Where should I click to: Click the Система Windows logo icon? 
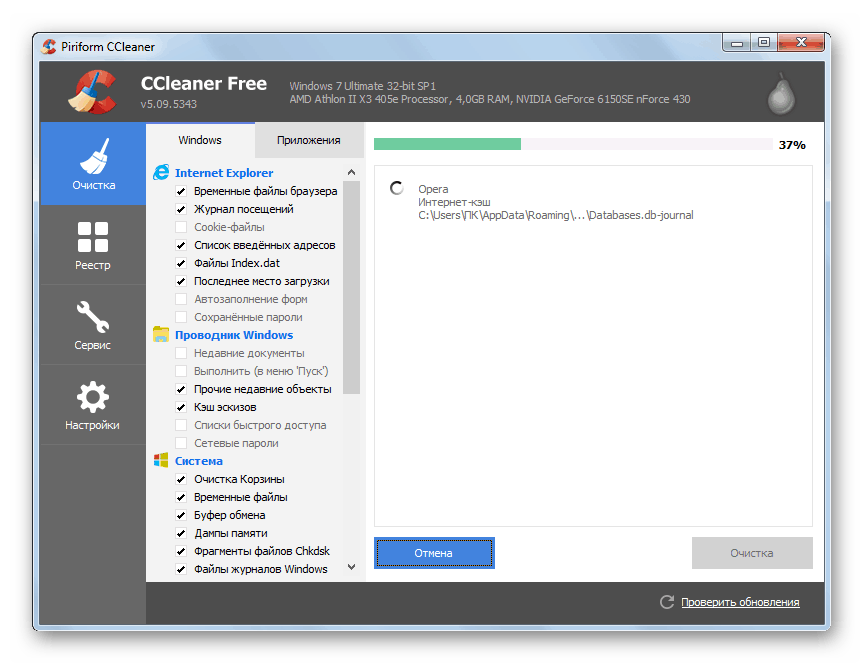click(161, 460)
